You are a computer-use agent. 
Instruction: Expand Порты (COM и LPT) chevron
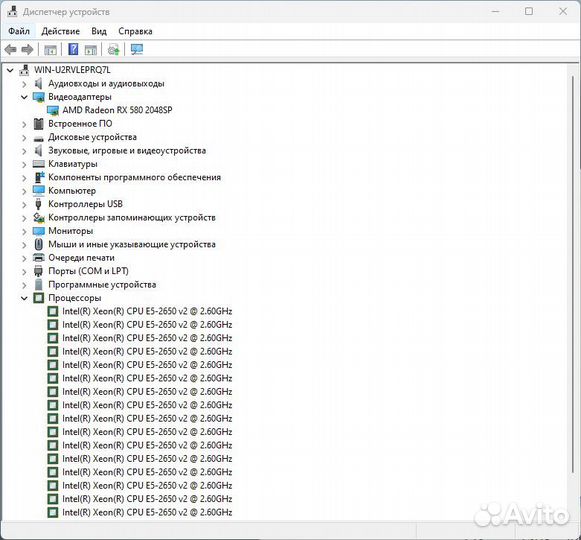tap(24, 272)
